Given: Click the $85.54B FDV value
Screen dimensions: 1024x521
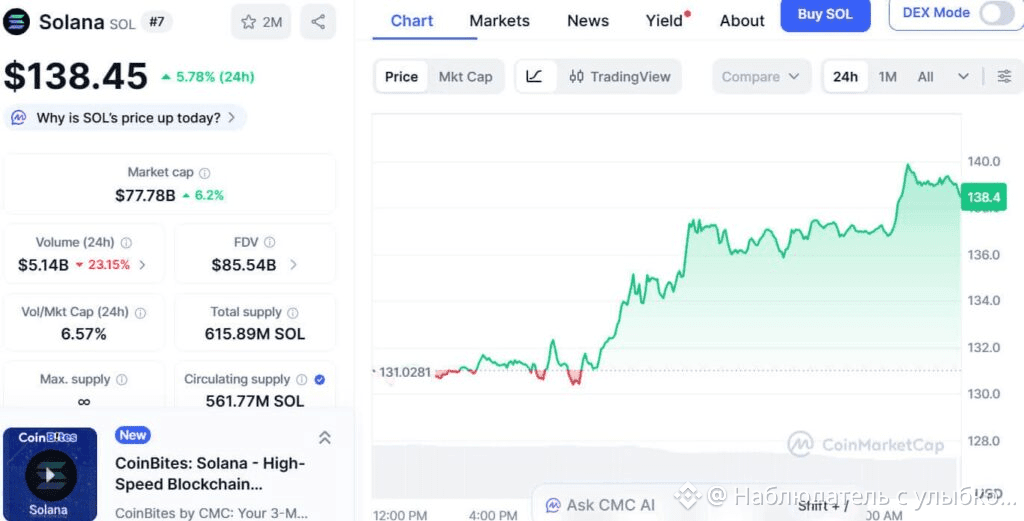Looking at the screenshot, I should coord(244,264).
